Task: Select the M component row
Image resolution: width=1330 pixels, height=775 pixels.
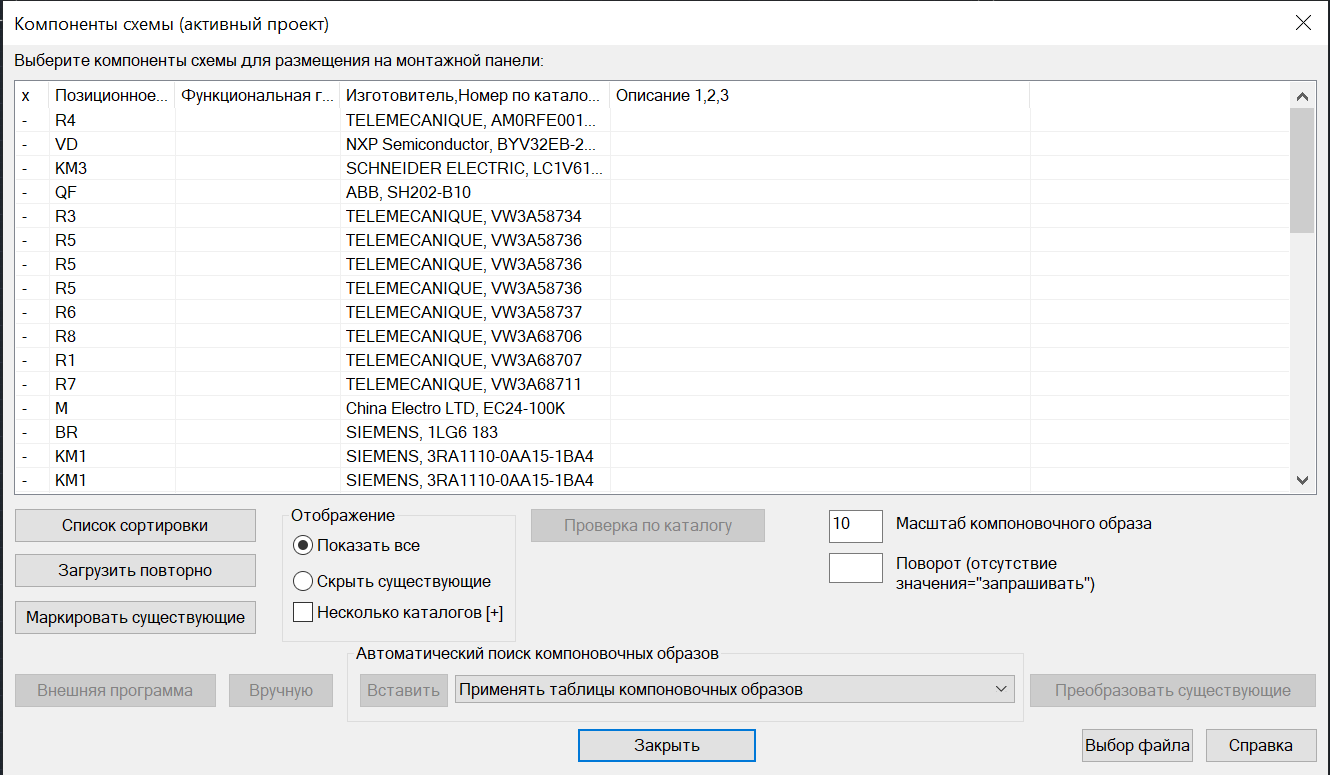Action: point(652,408)
